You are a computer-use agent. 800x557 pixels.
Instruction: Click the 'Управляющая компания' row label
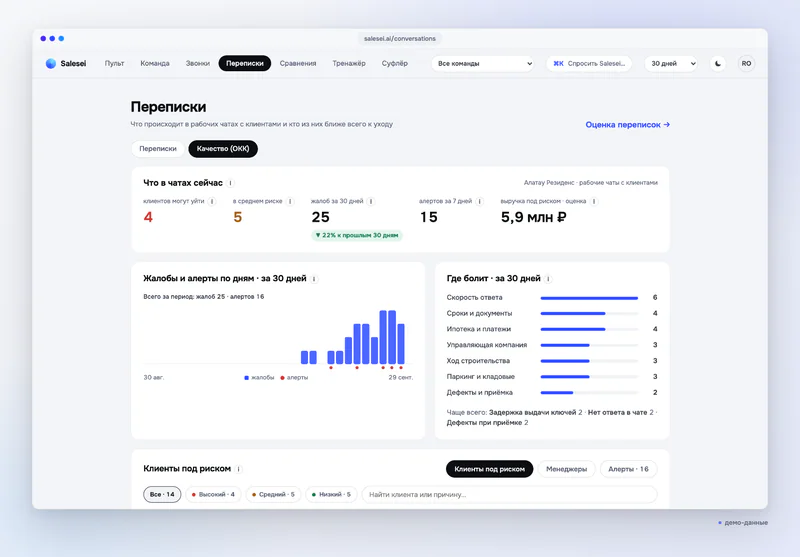(x=486, y=345)
